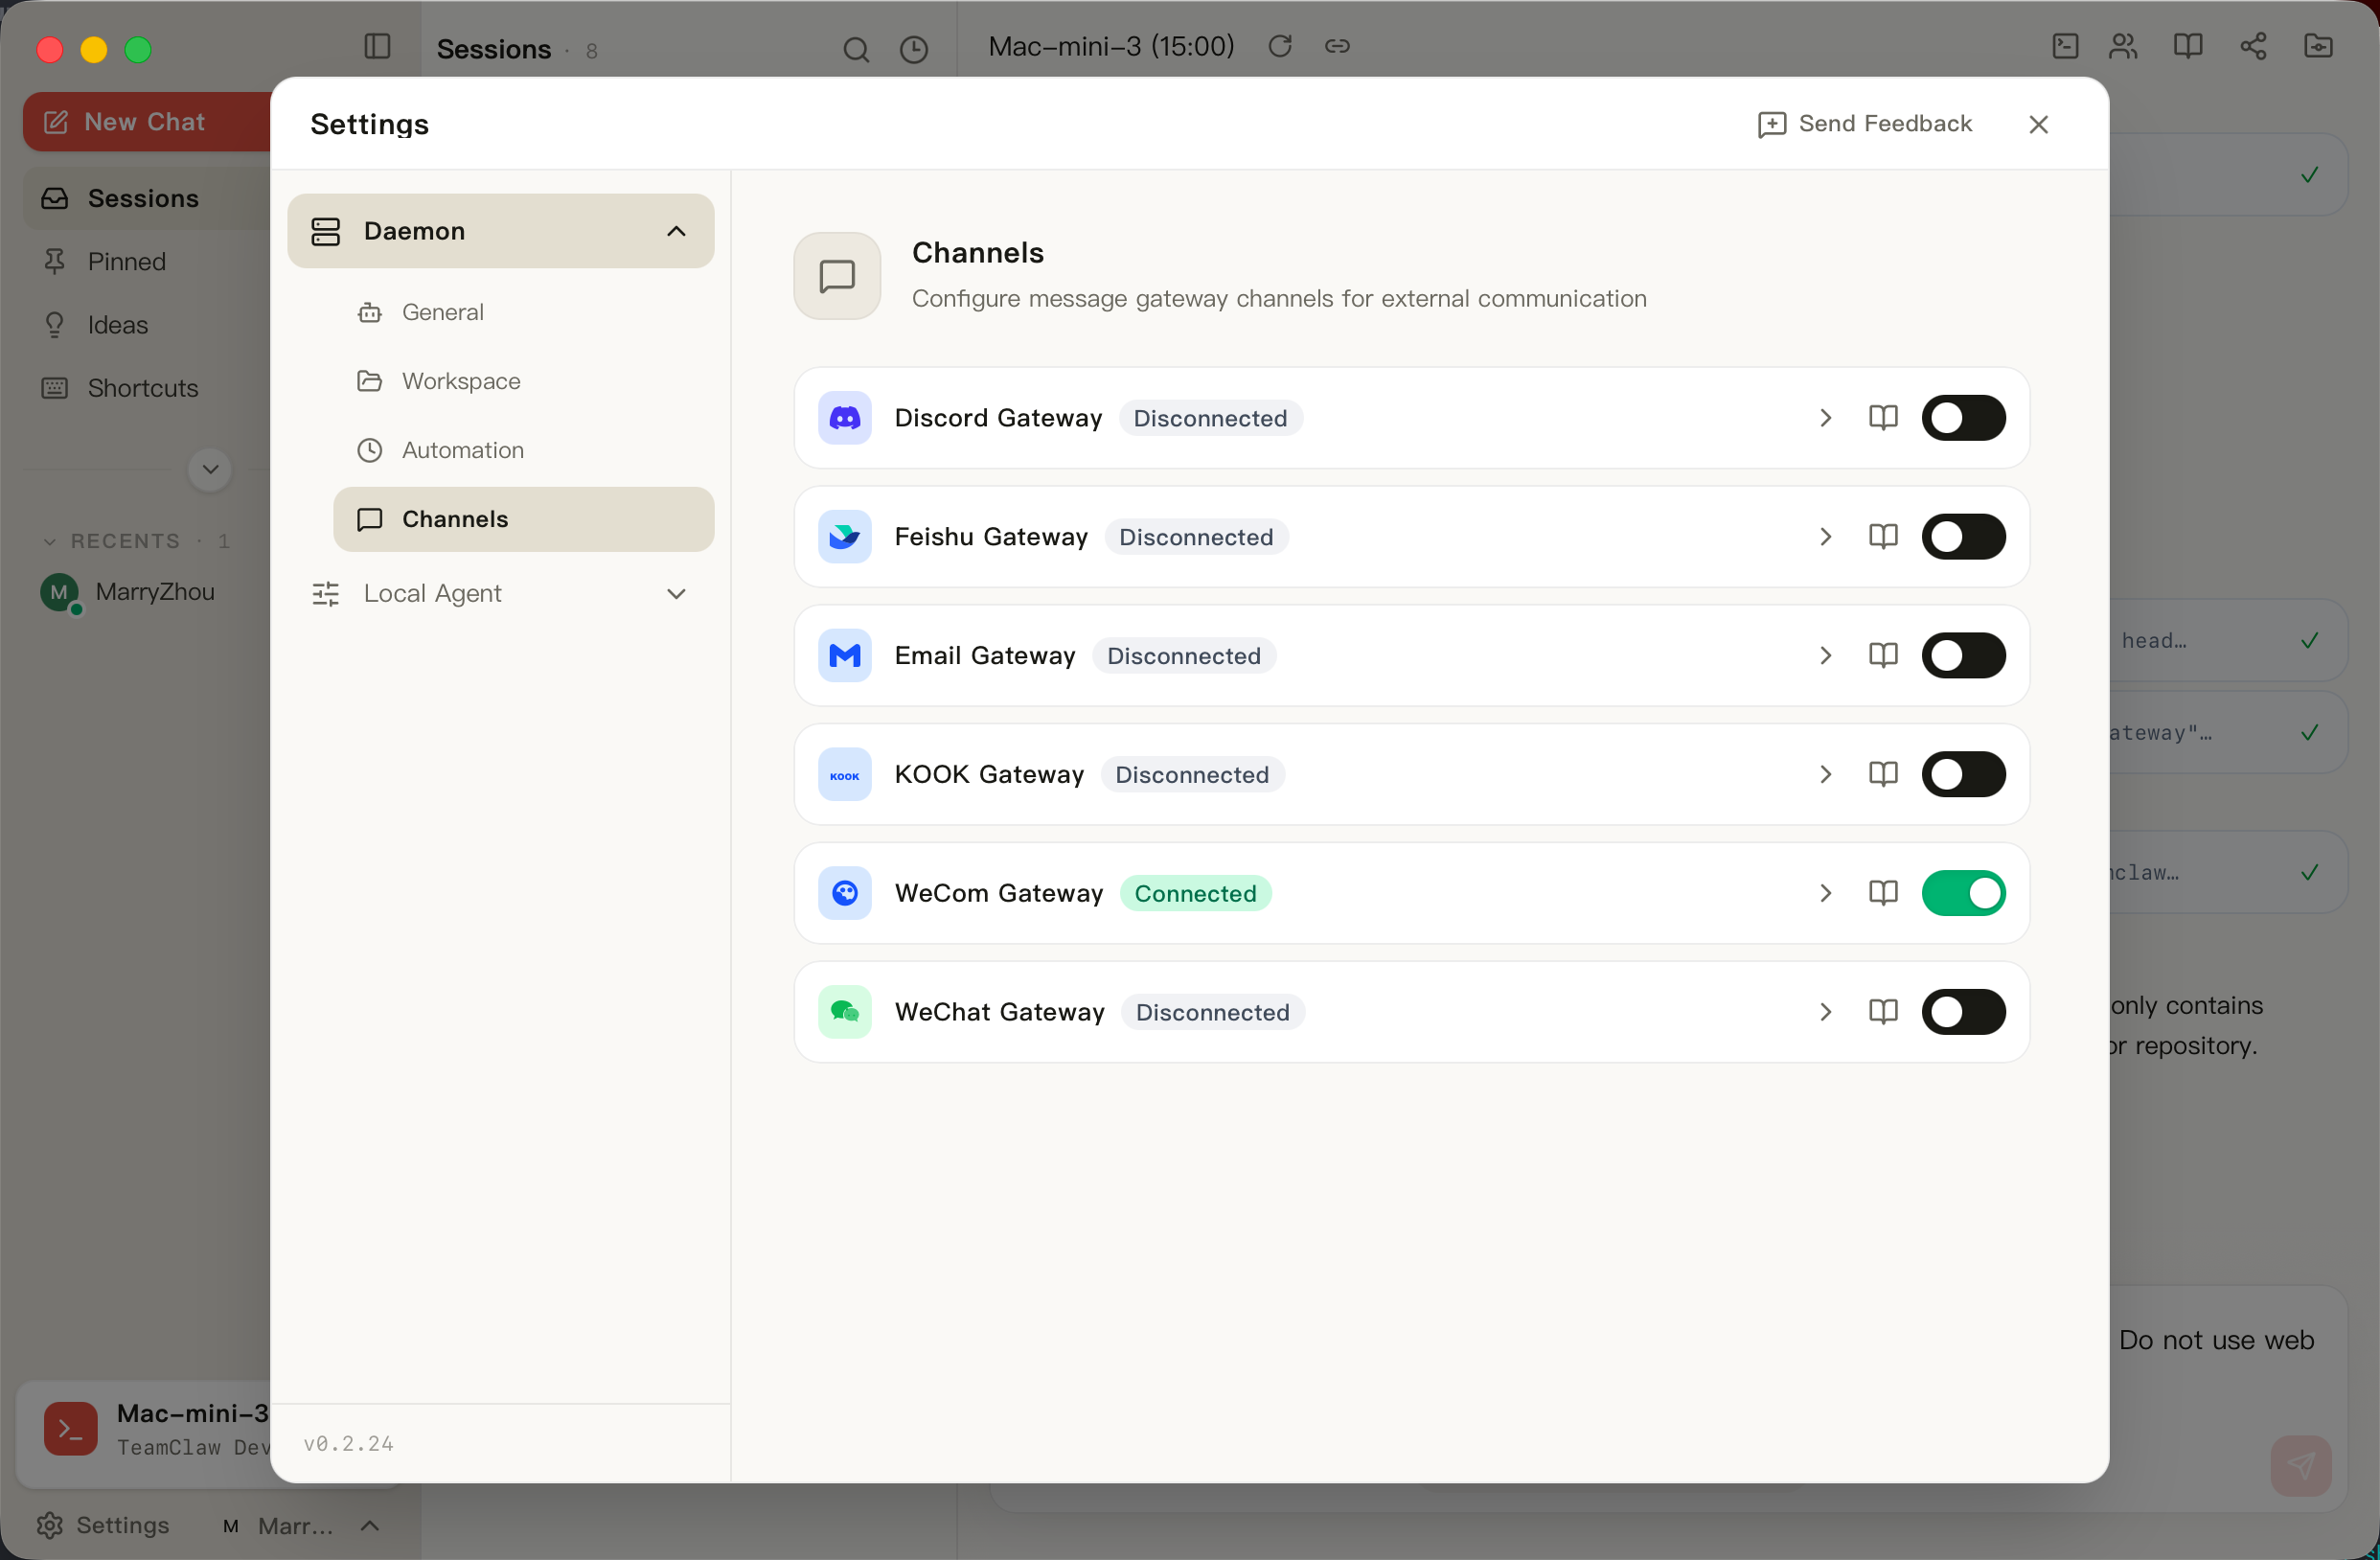Expand more sidebar items chevron button
The image size is (2380, 1560).
[210, 470]
